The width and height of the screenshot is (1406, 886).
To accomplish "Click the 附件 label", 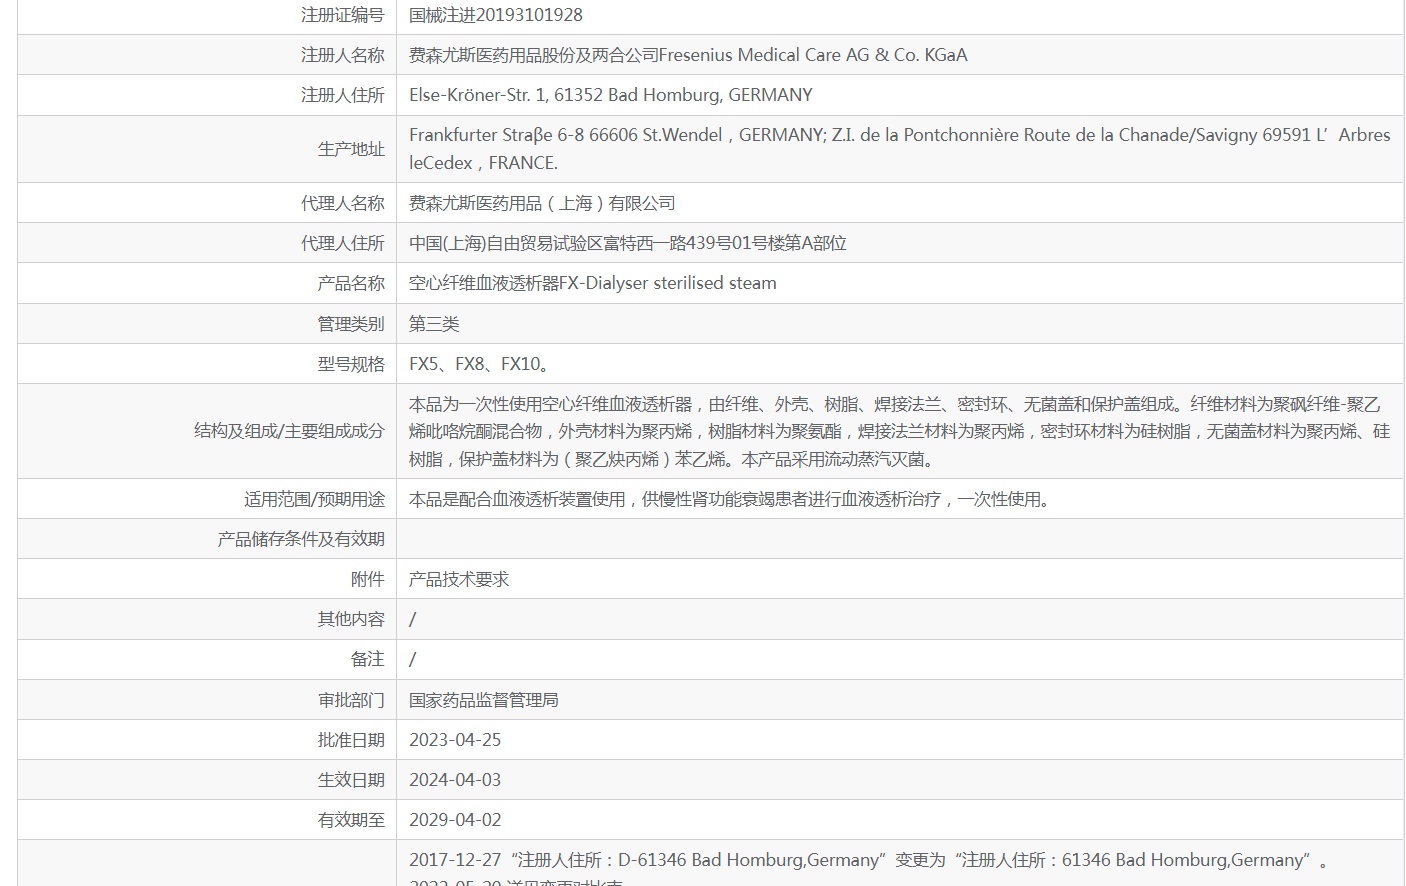I will pyautogui.click(x=367, y=579).
